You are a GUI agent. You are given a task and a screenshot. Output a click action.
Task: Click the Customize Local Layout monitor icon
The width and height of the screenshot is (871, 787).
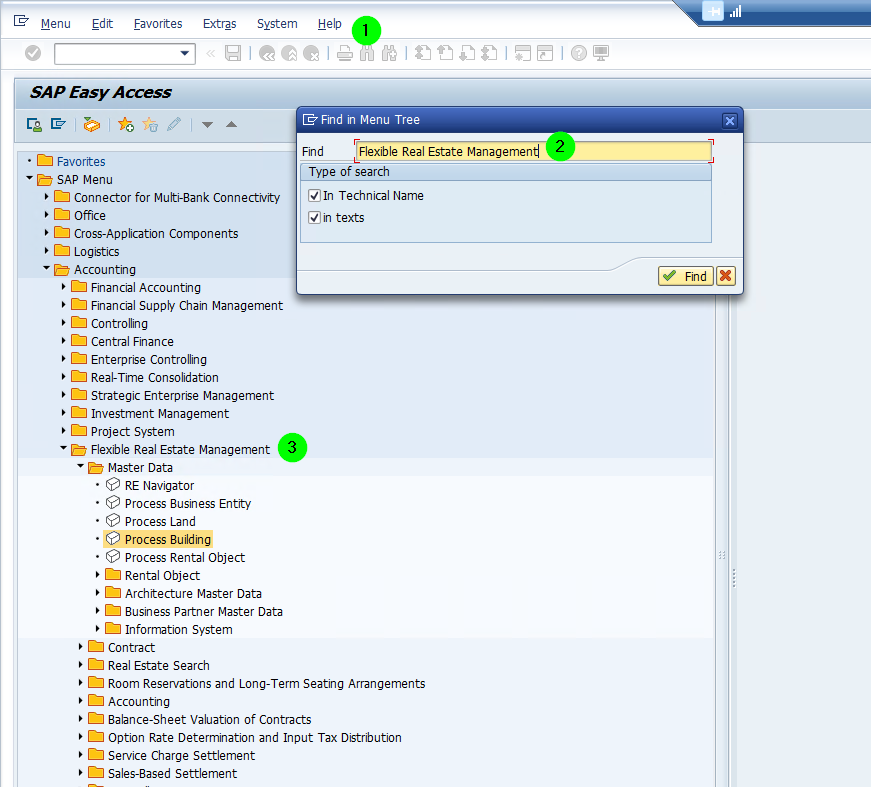tap(601, 53)
